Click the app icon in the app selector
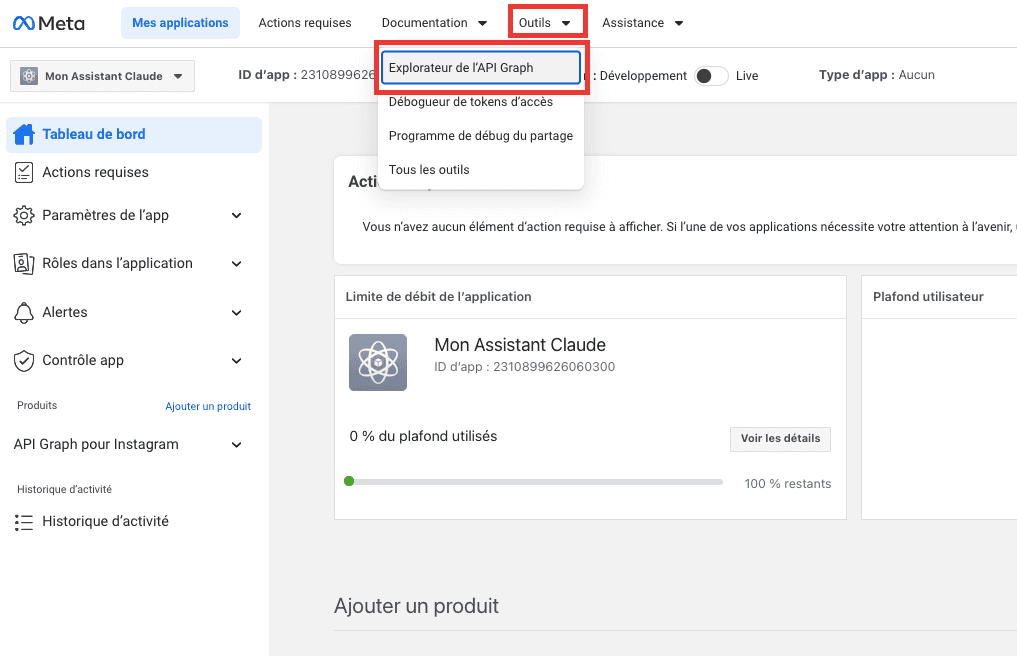Viewport: 1017px width, 656px height. (29, 76)
